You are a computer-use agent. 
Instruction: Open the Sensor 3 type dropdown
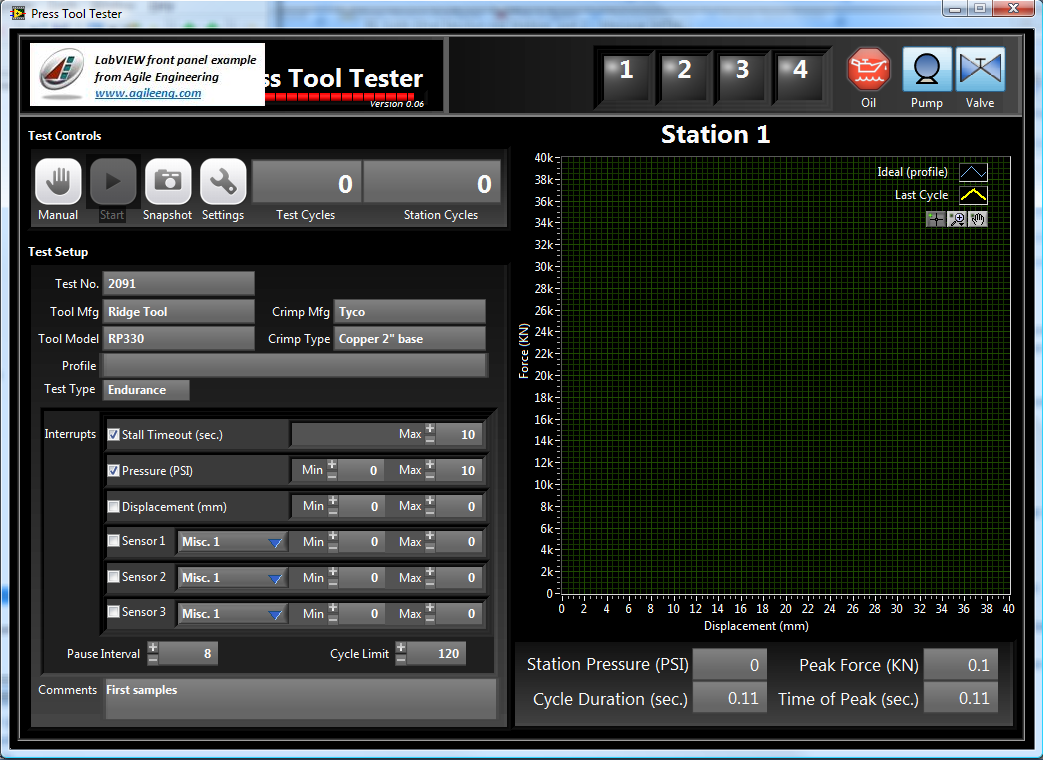point(232,614)
